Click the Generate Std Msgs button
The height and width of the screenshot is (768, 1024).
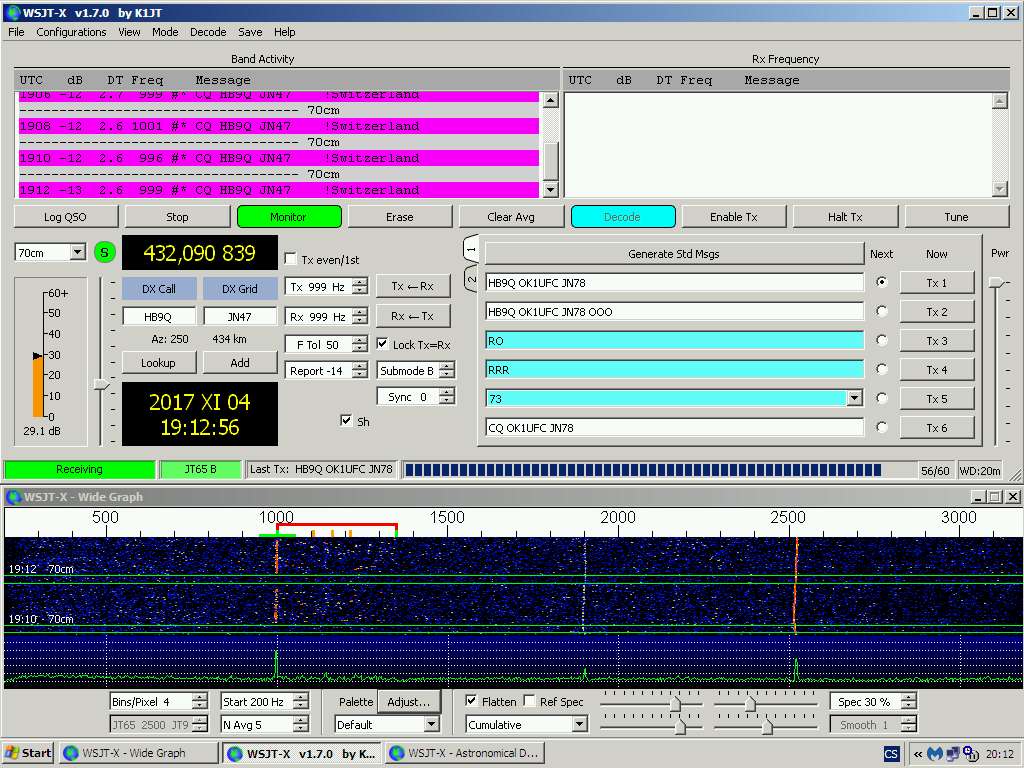tap(673, 254)
